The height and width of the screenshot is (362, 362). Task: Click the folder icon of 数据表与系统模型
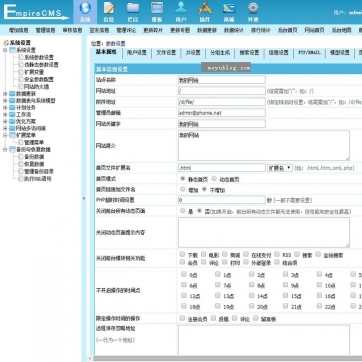point(12,101)
